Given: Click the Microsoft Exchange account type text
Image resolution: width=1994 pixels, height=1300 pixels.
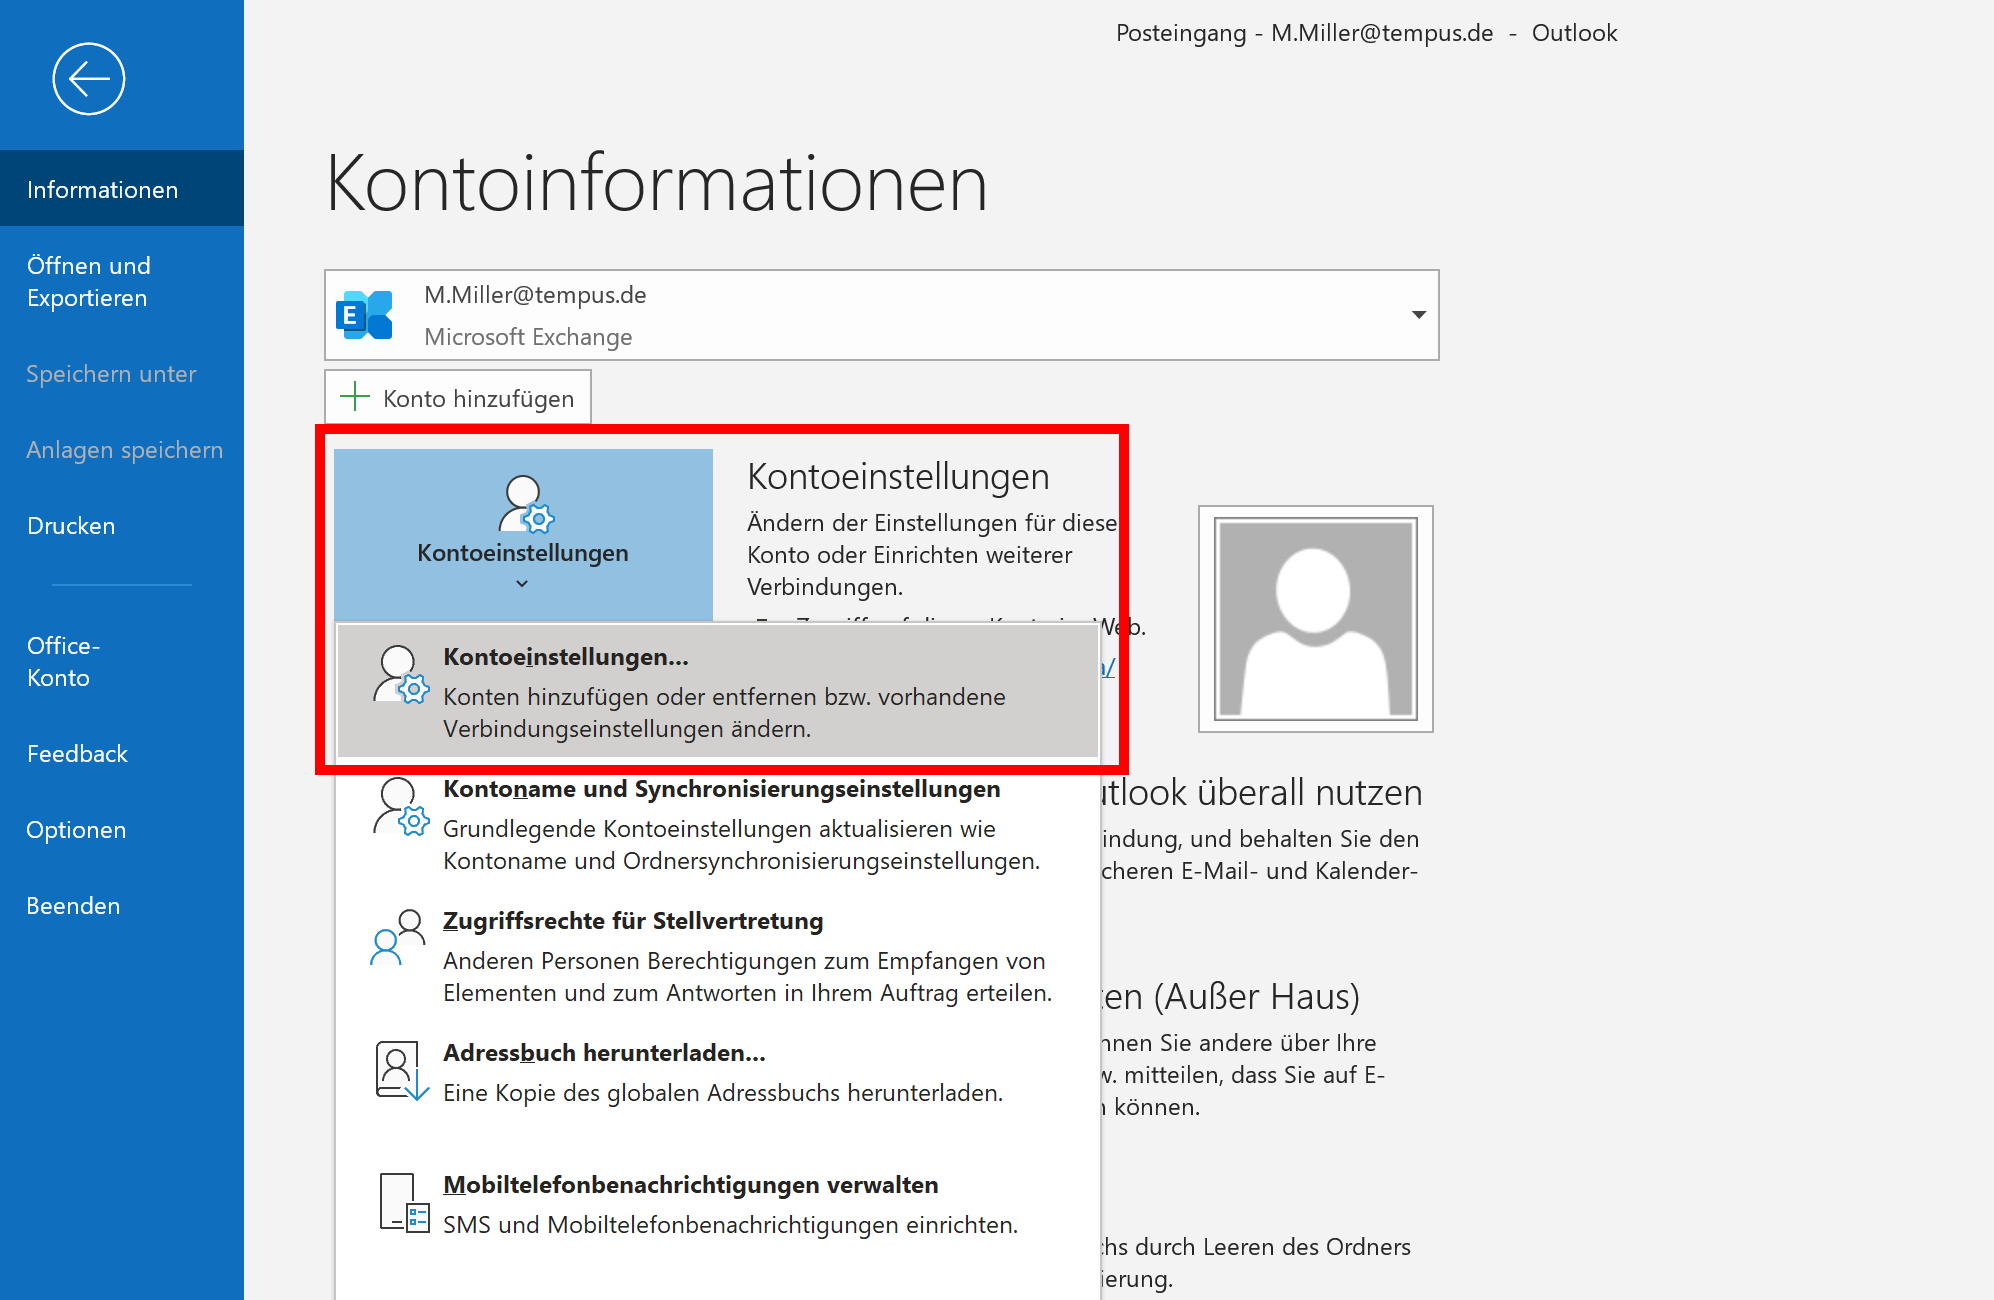Looking at the screenshot, I should click(528, 337).
